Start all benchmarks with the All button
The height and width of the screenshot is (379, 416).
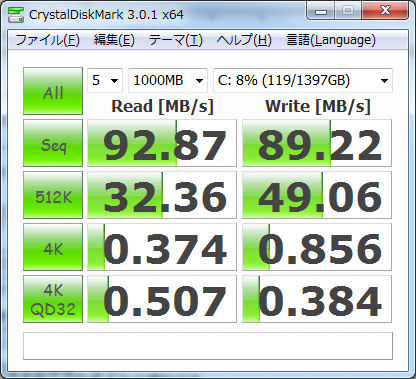click(53, 91)
